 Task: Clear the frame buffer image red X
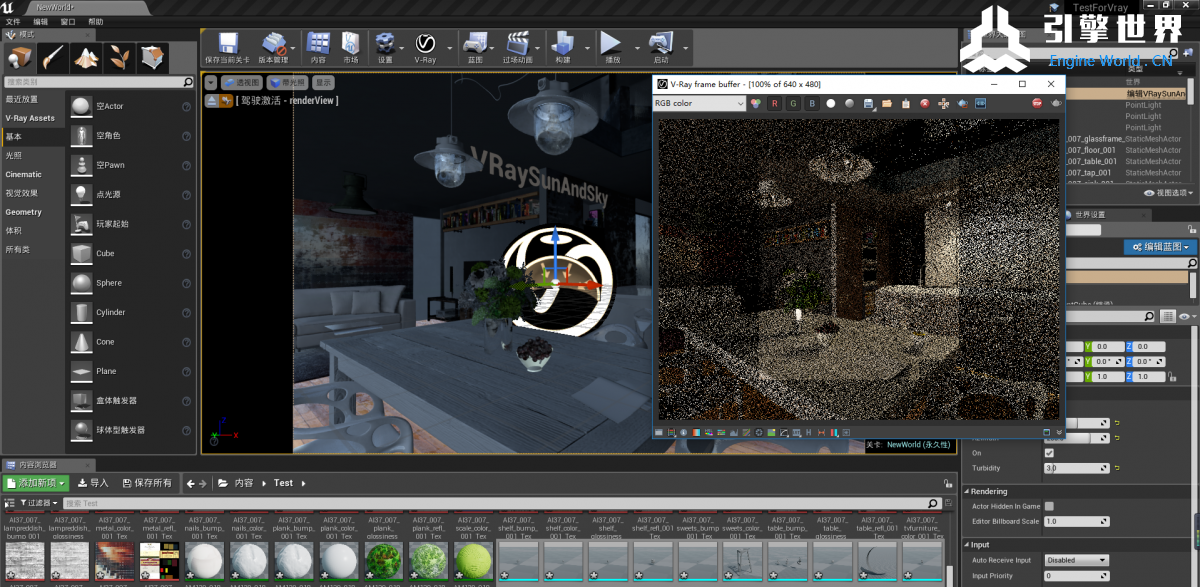pos(925,103)
